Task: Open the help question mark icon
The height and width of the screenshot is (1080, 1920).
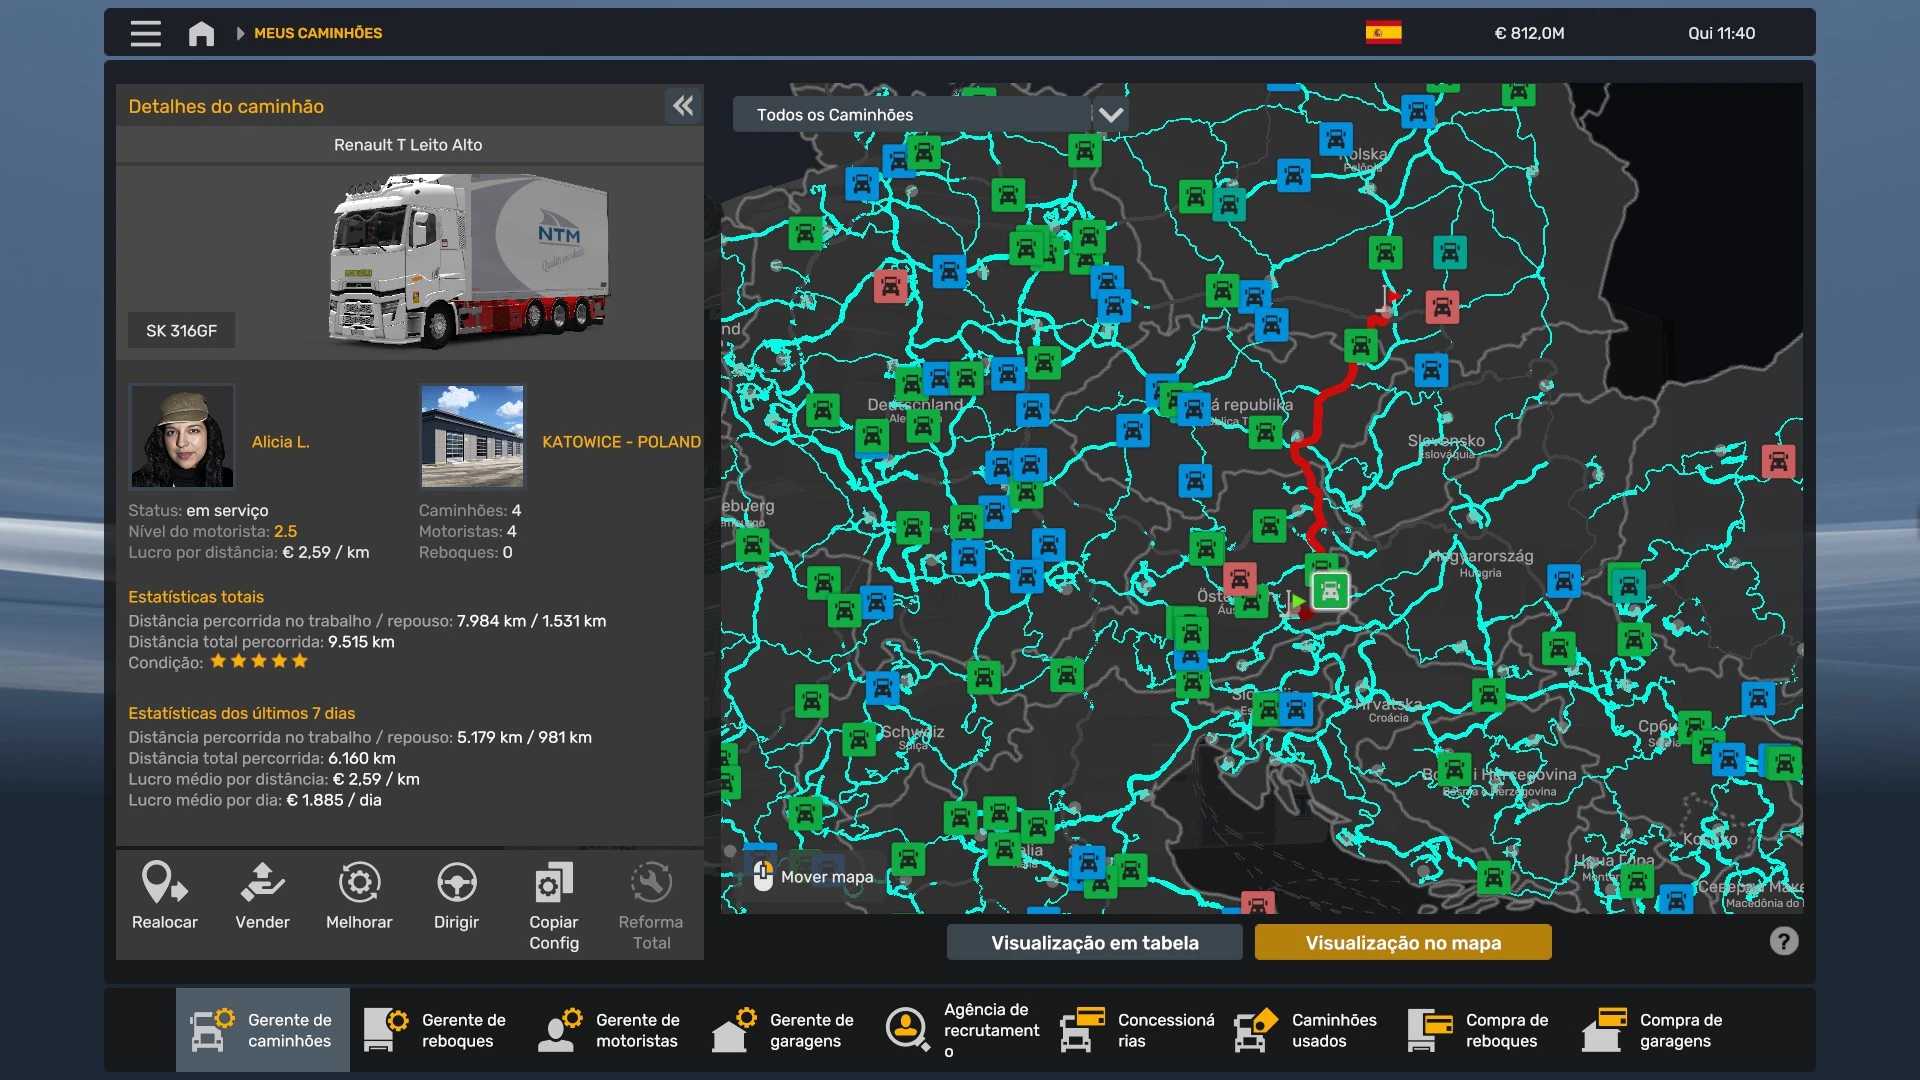Action: coord(1783,941)
